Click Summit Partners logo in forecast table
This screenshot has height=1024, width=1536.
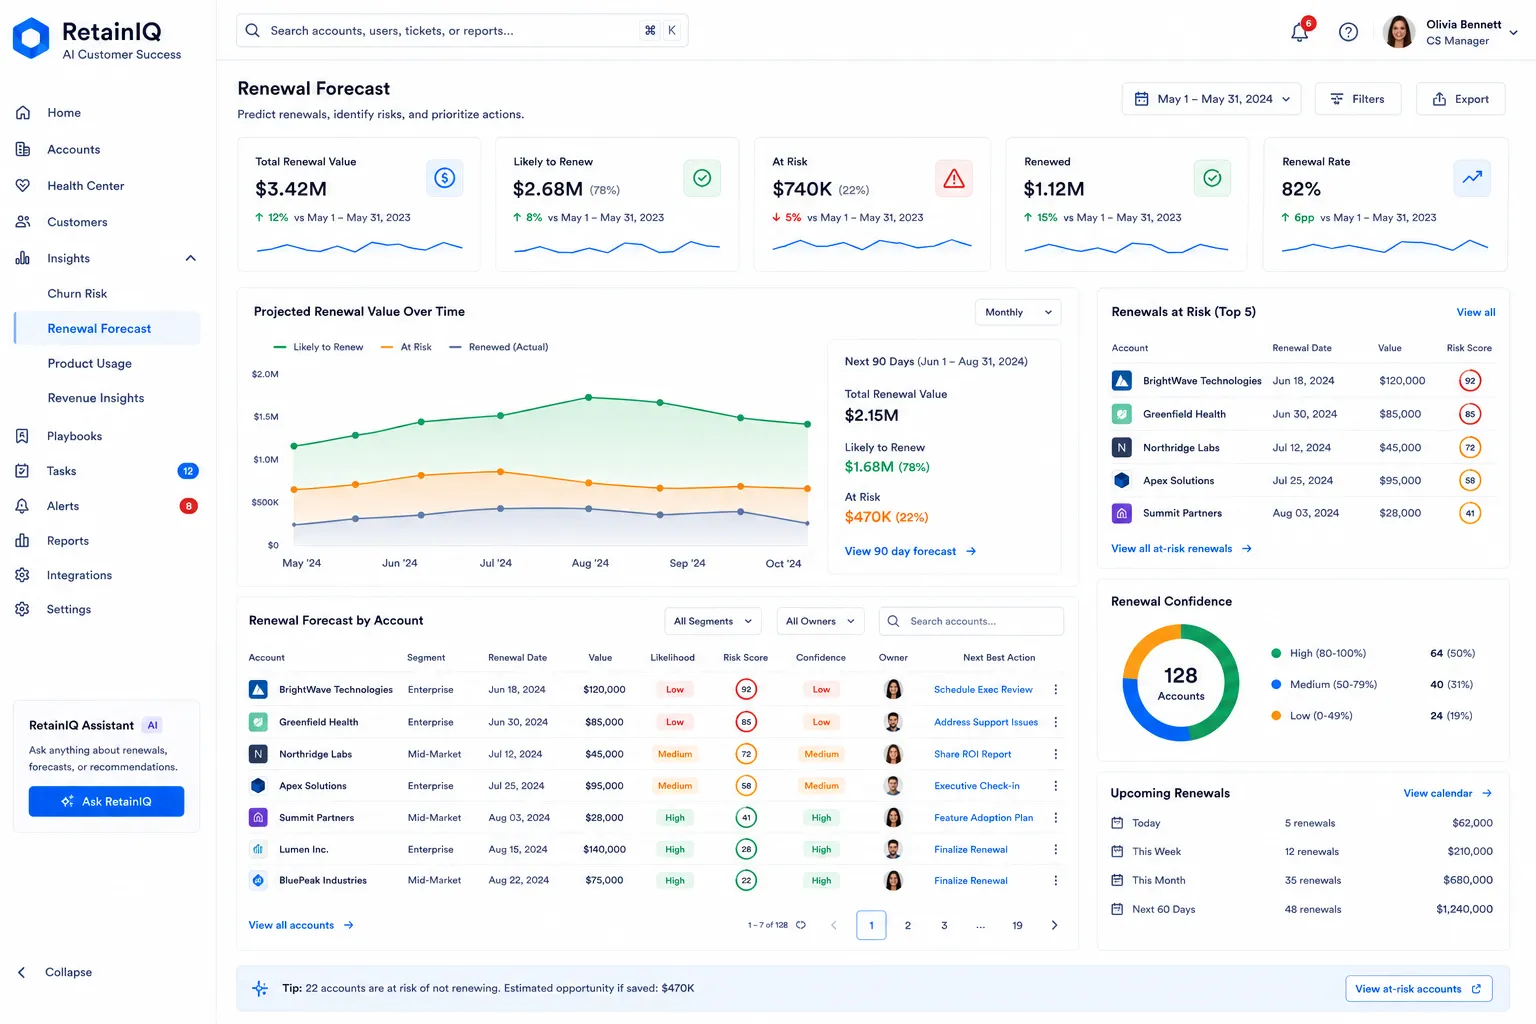(258, 818)
